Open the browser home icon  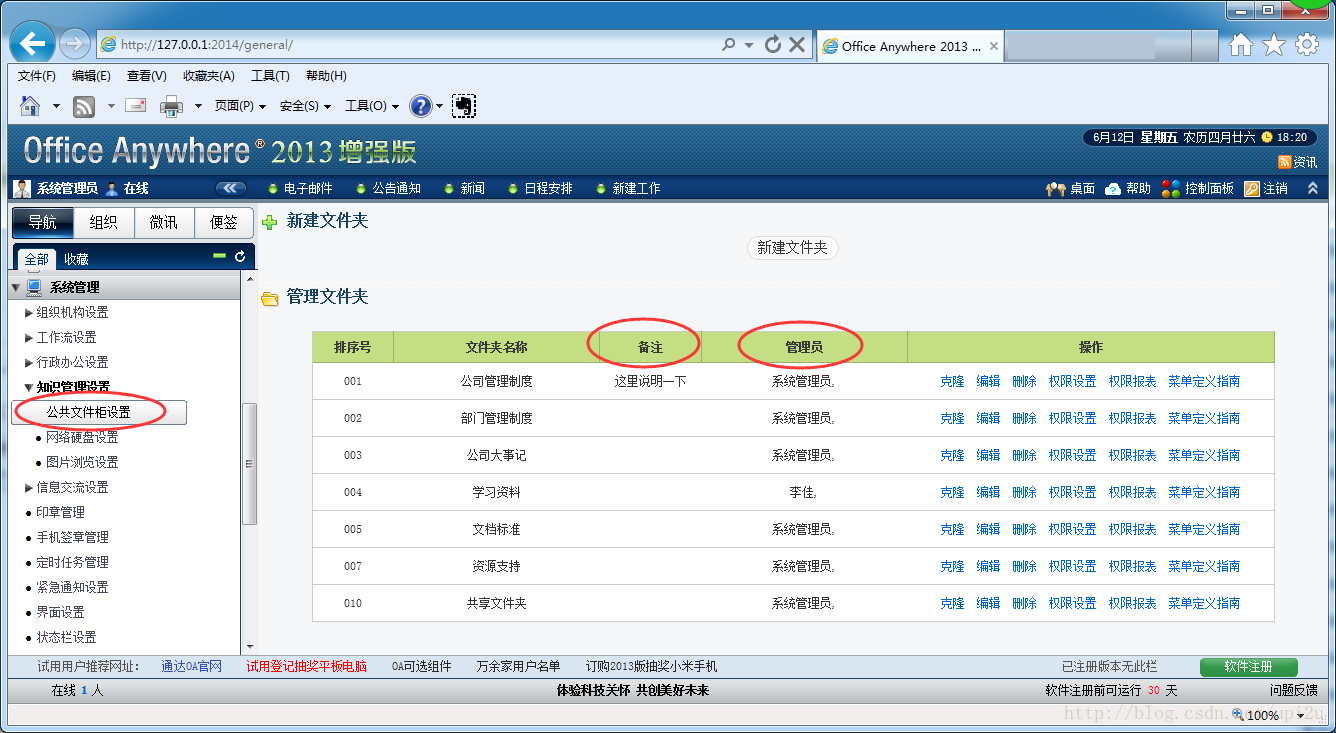coord(1240,45)
